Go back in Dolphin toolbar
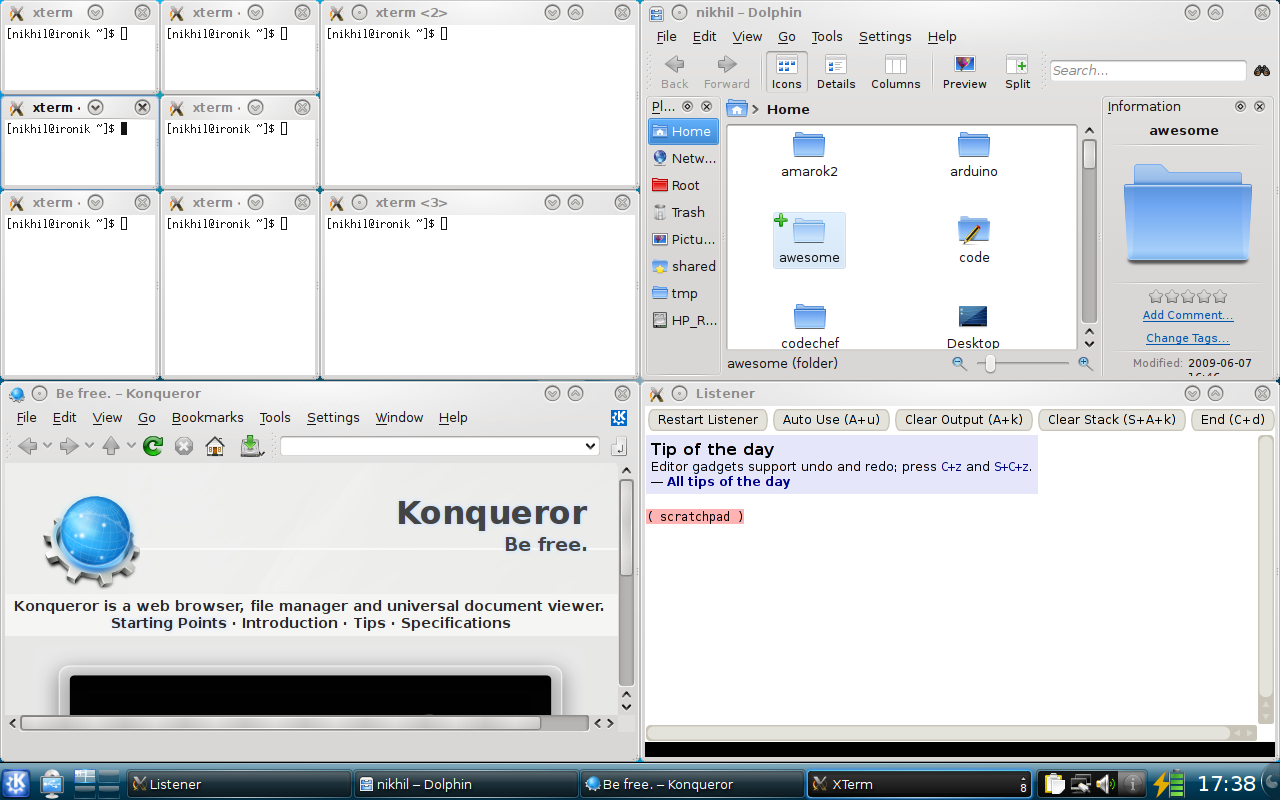The width and height of the screenshot is (1280, 800). [675, 72]
